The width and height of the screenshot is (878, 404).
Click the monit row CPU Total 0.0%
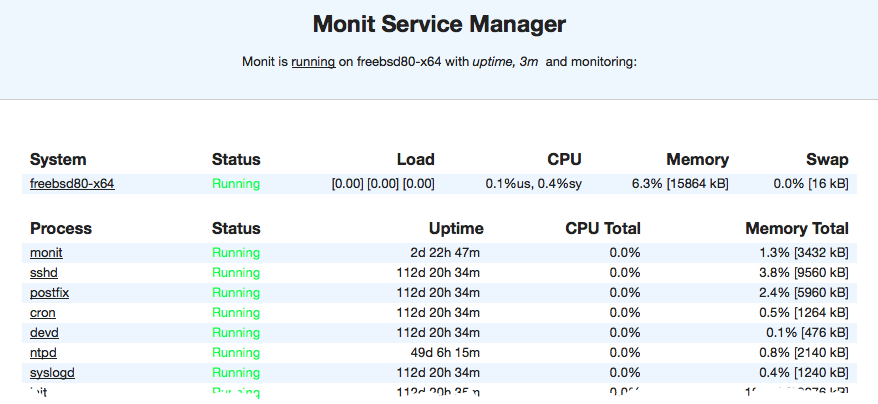pos(625,253)
